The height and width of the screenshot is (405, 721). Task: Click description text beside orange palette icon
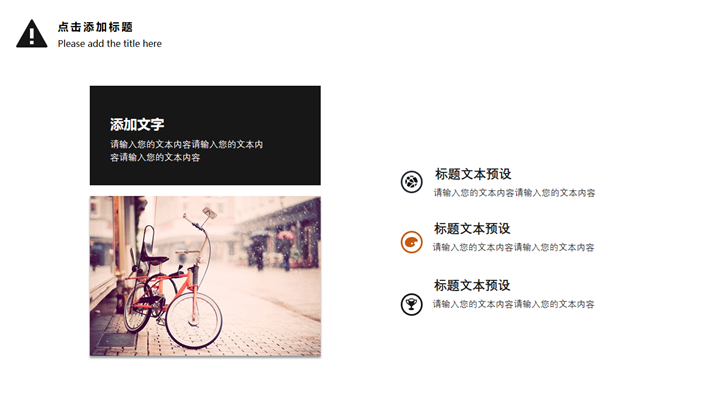(513, 247)
